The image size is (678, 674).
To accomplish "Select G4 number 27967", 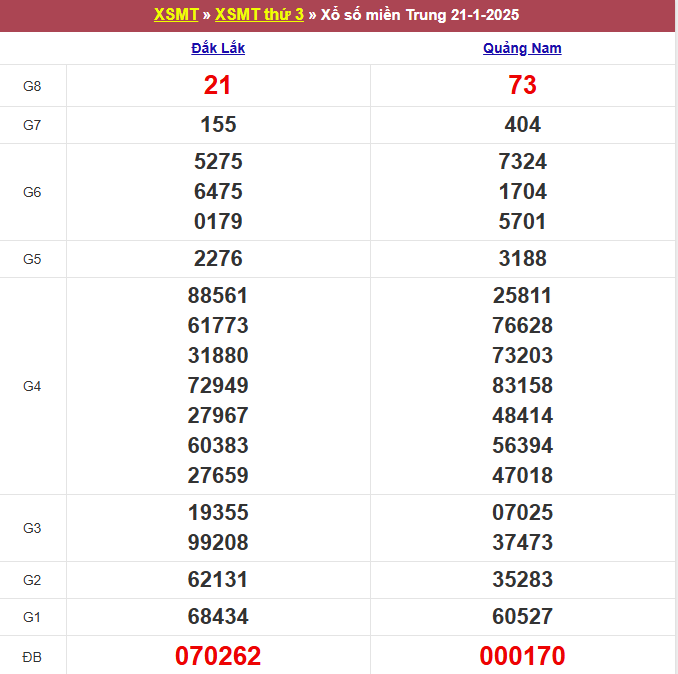I will (218, 415).
